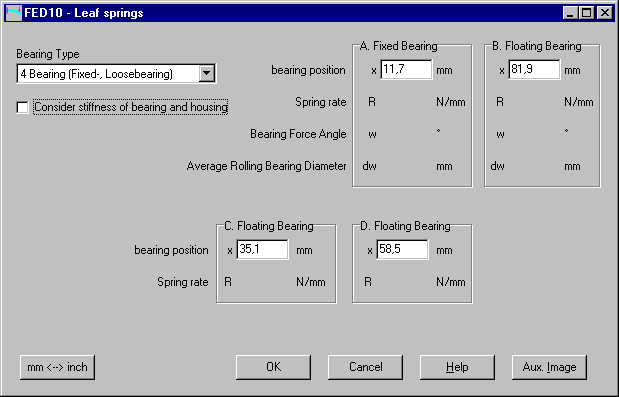Maximize the FED10 Leaf springs window
The height and width of the screenshot is (397, 619).
coord(587,13)
